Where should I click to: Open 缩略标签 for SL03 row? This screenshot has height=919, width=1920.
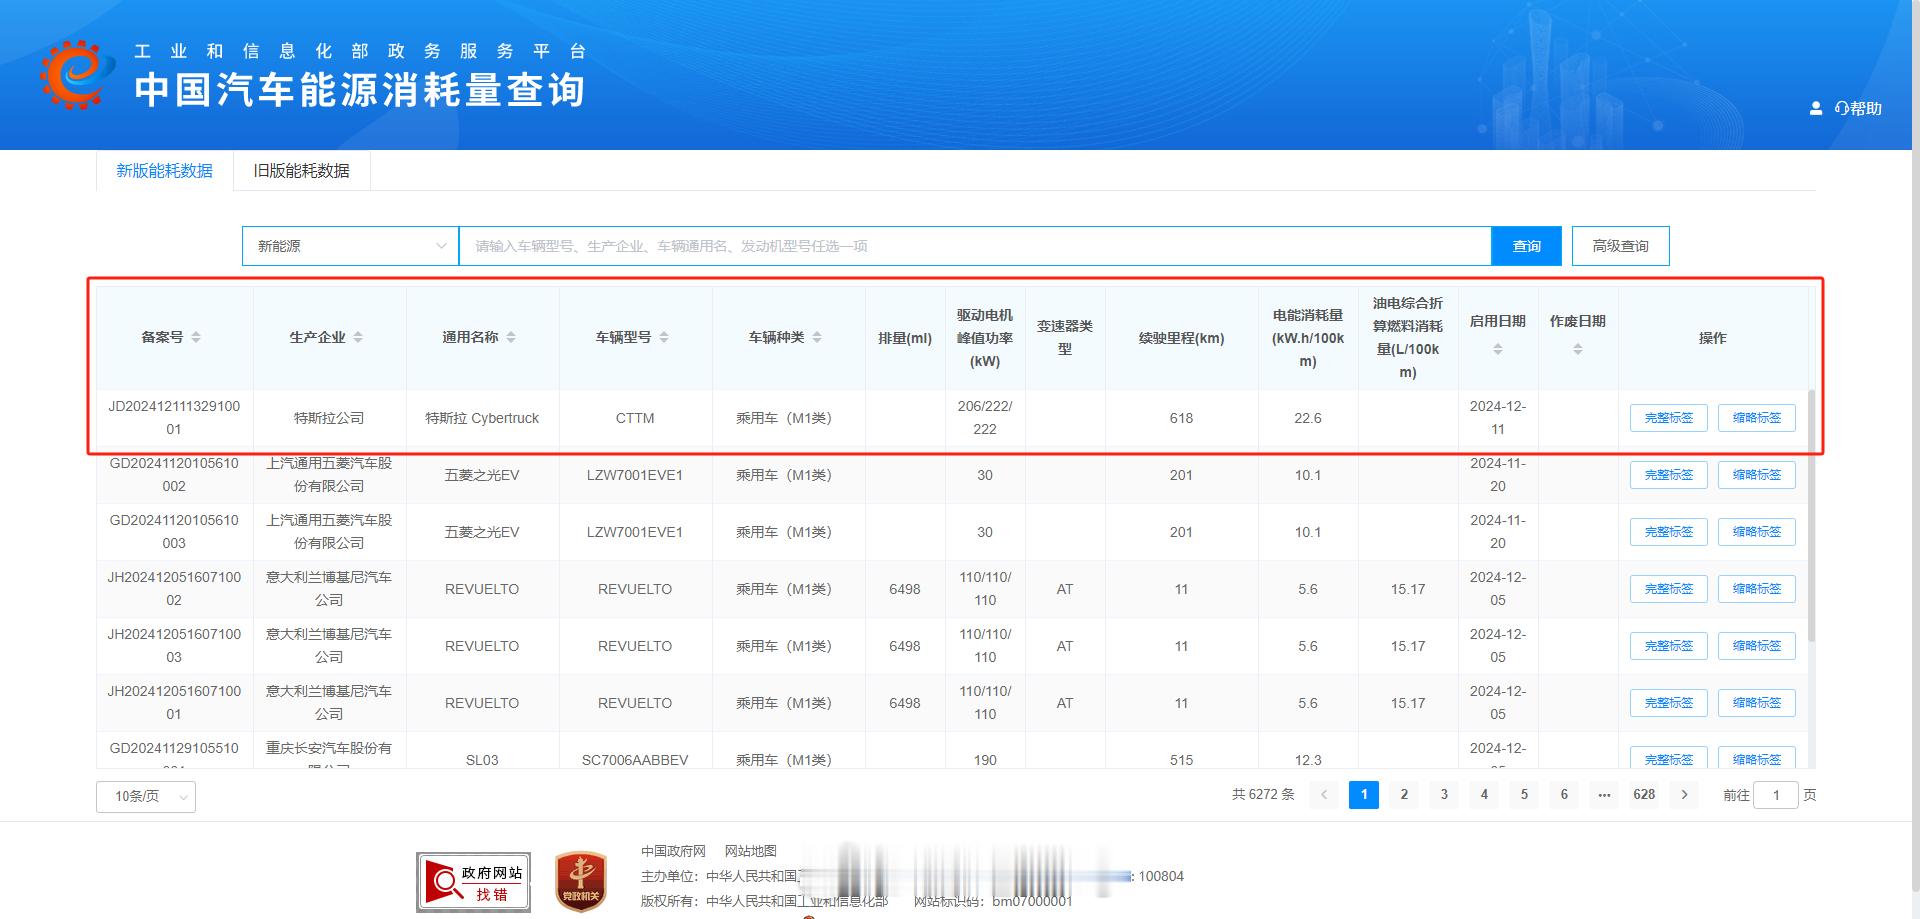[x=1756, y=758]
